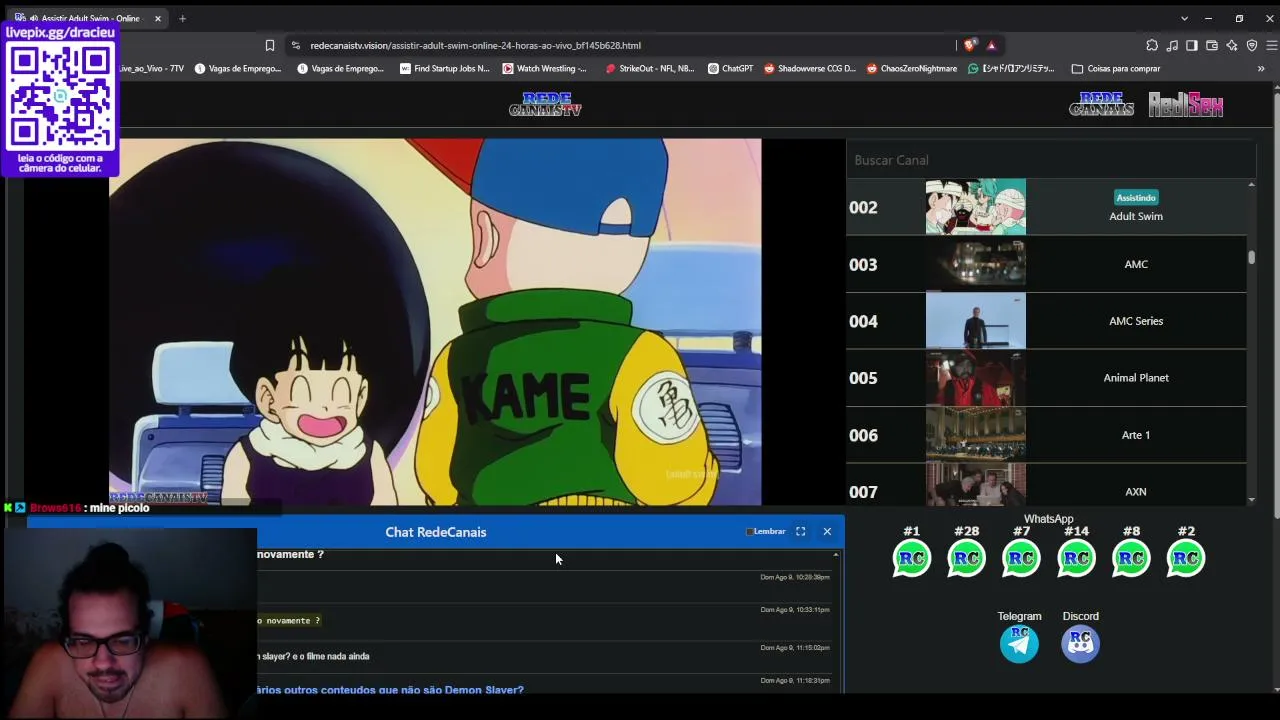1280x720 pixels.
Task: Open the StrikeOut NFL bookmark
Action: 649,69
